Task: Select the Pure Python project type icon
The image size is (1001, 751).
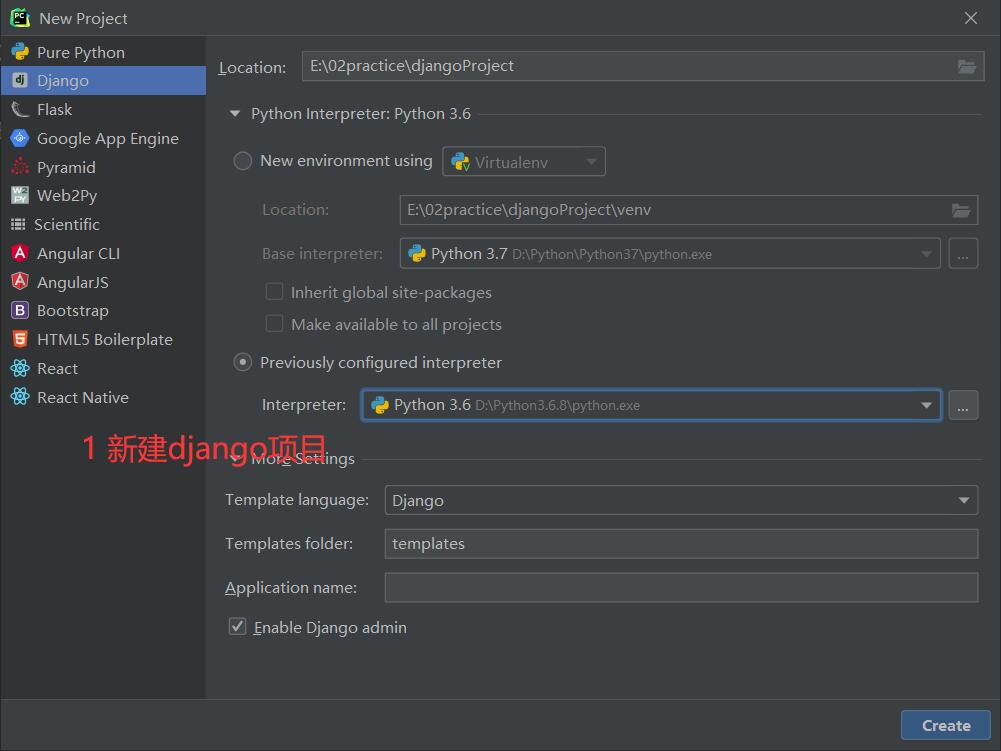Action: 20,52
